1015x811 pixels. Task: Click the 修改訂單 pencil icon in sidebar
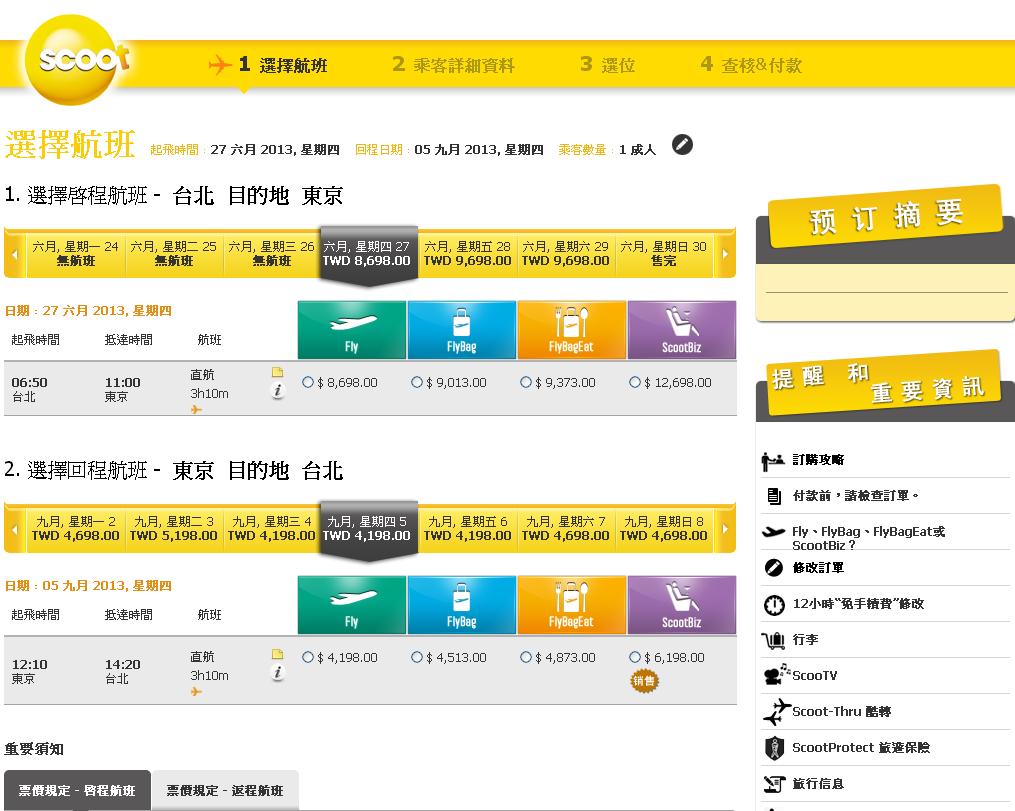point(774,568)
